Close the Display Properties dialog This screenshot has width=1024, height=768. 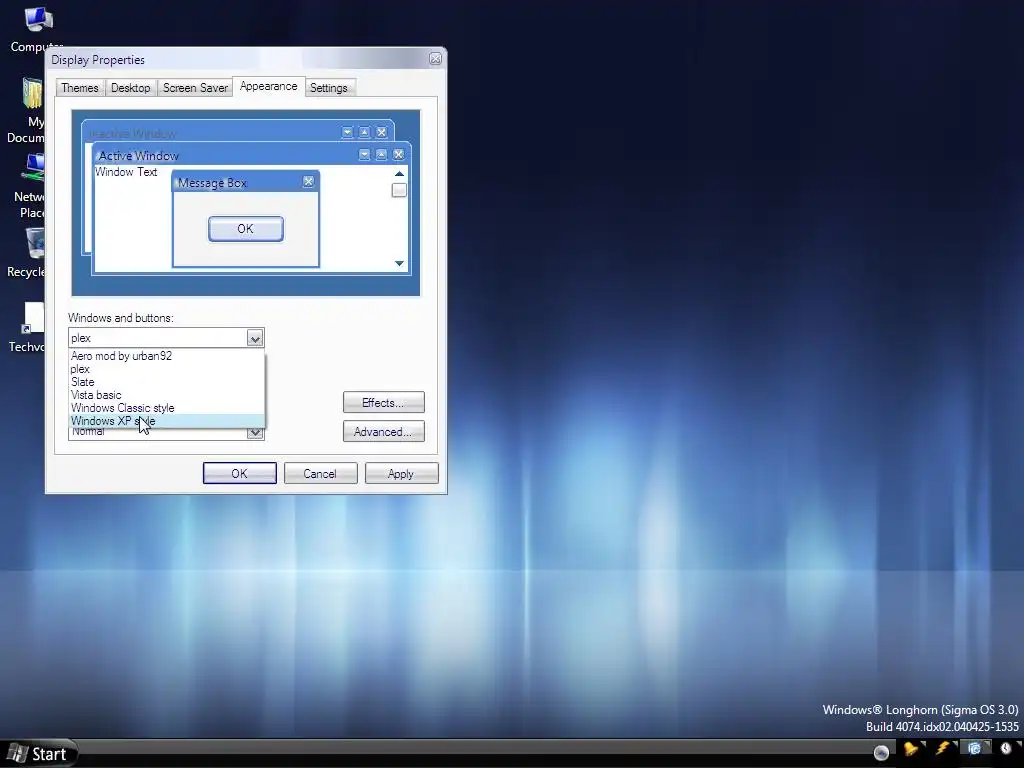coord(435,59)
